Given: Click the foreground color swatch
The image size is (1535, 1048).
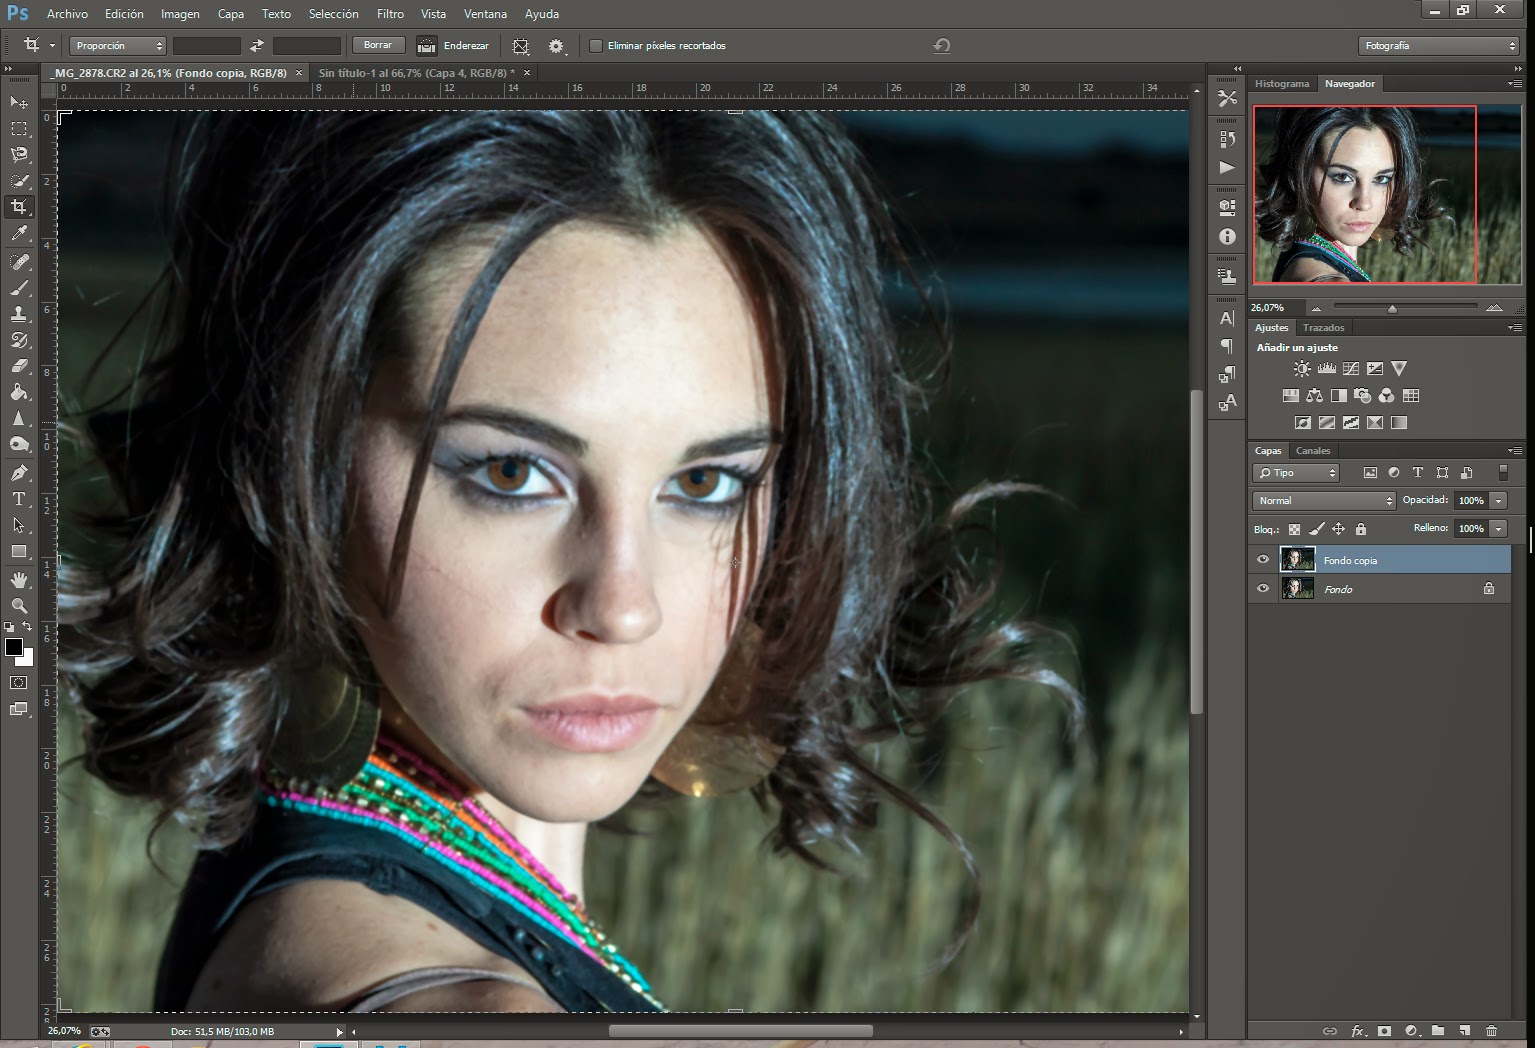Looking at the screenshot, I should click(14, 647).
